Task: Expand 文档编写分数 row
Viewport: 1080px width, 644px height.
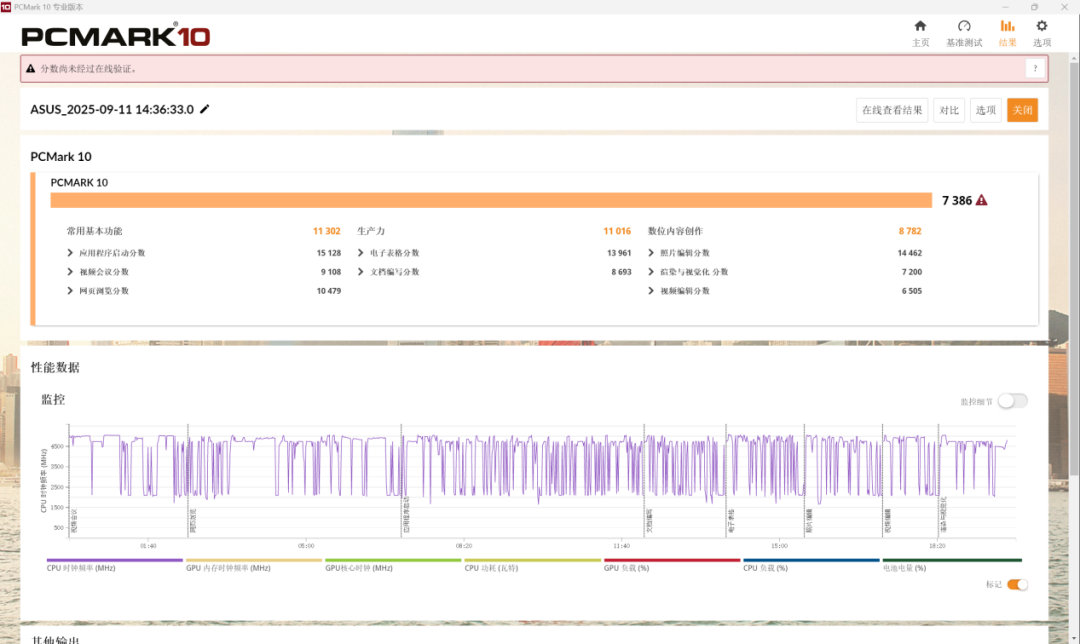Action: (x=360, y=271)
